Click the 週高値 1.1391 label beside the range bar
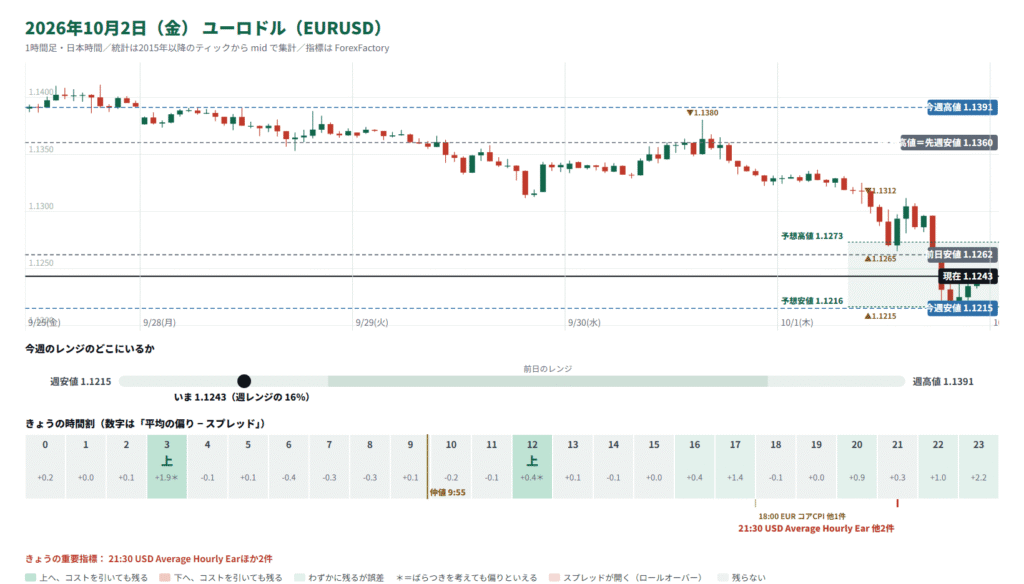 point(942,381)
